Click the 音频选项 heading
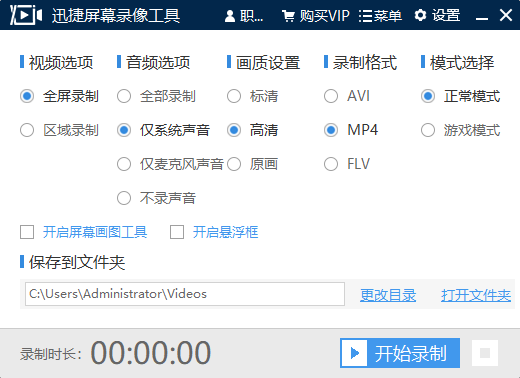Image resolution: width=520 pixels, height=378 pixels. pyautogui.click(x=158, y=63)
